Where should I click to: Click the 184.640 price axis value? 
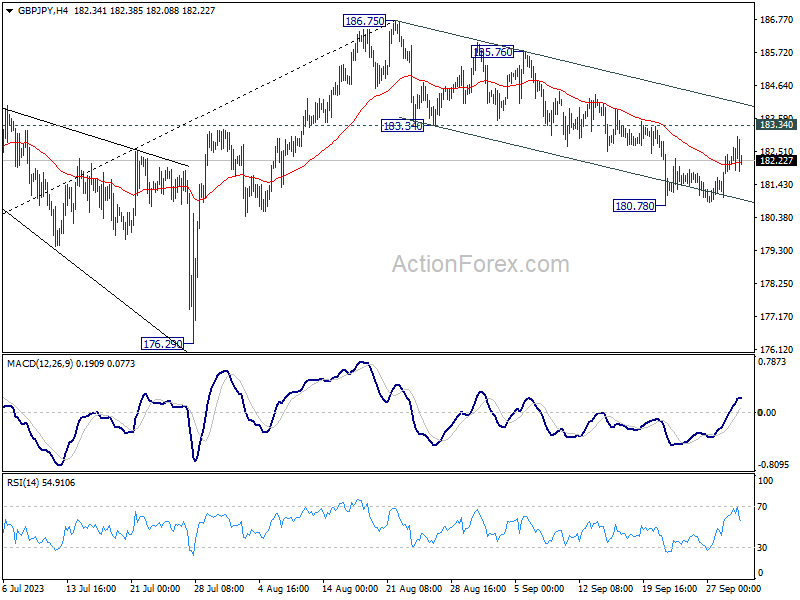point(777,86)
